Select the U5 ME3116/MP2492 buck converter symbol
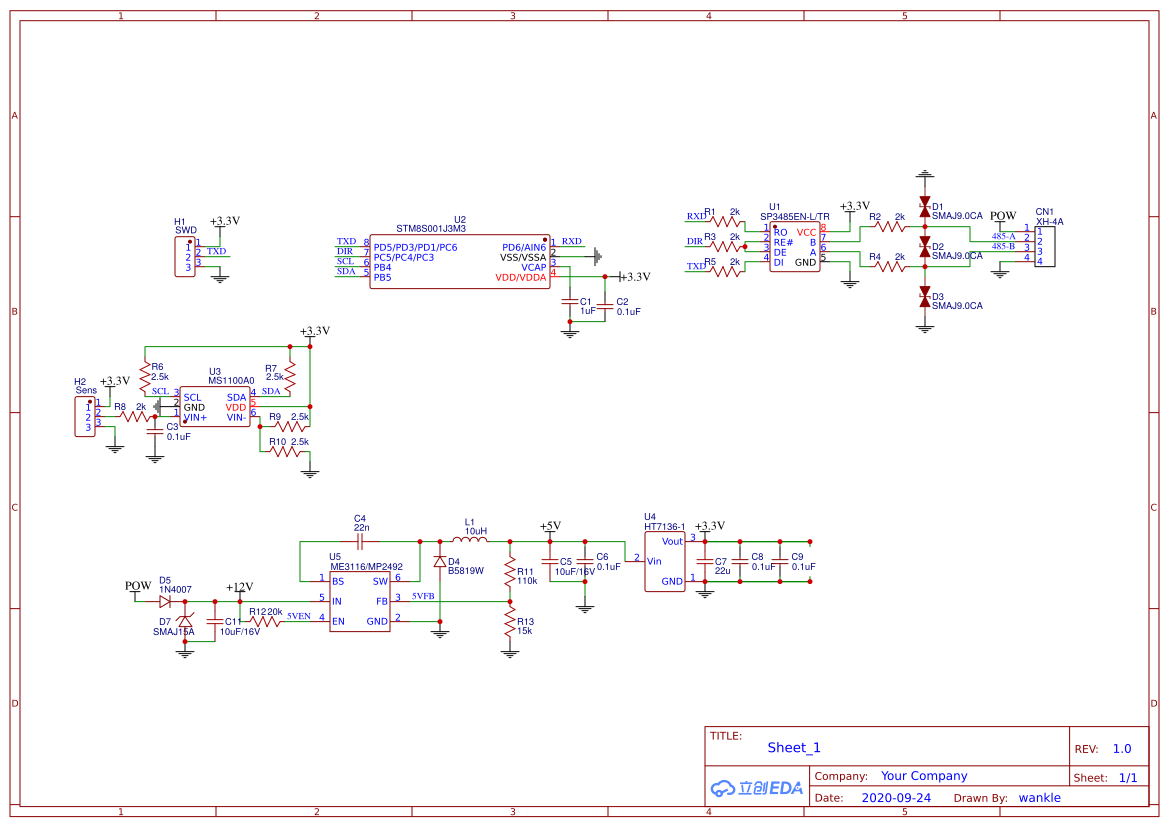 click(360, 602)
